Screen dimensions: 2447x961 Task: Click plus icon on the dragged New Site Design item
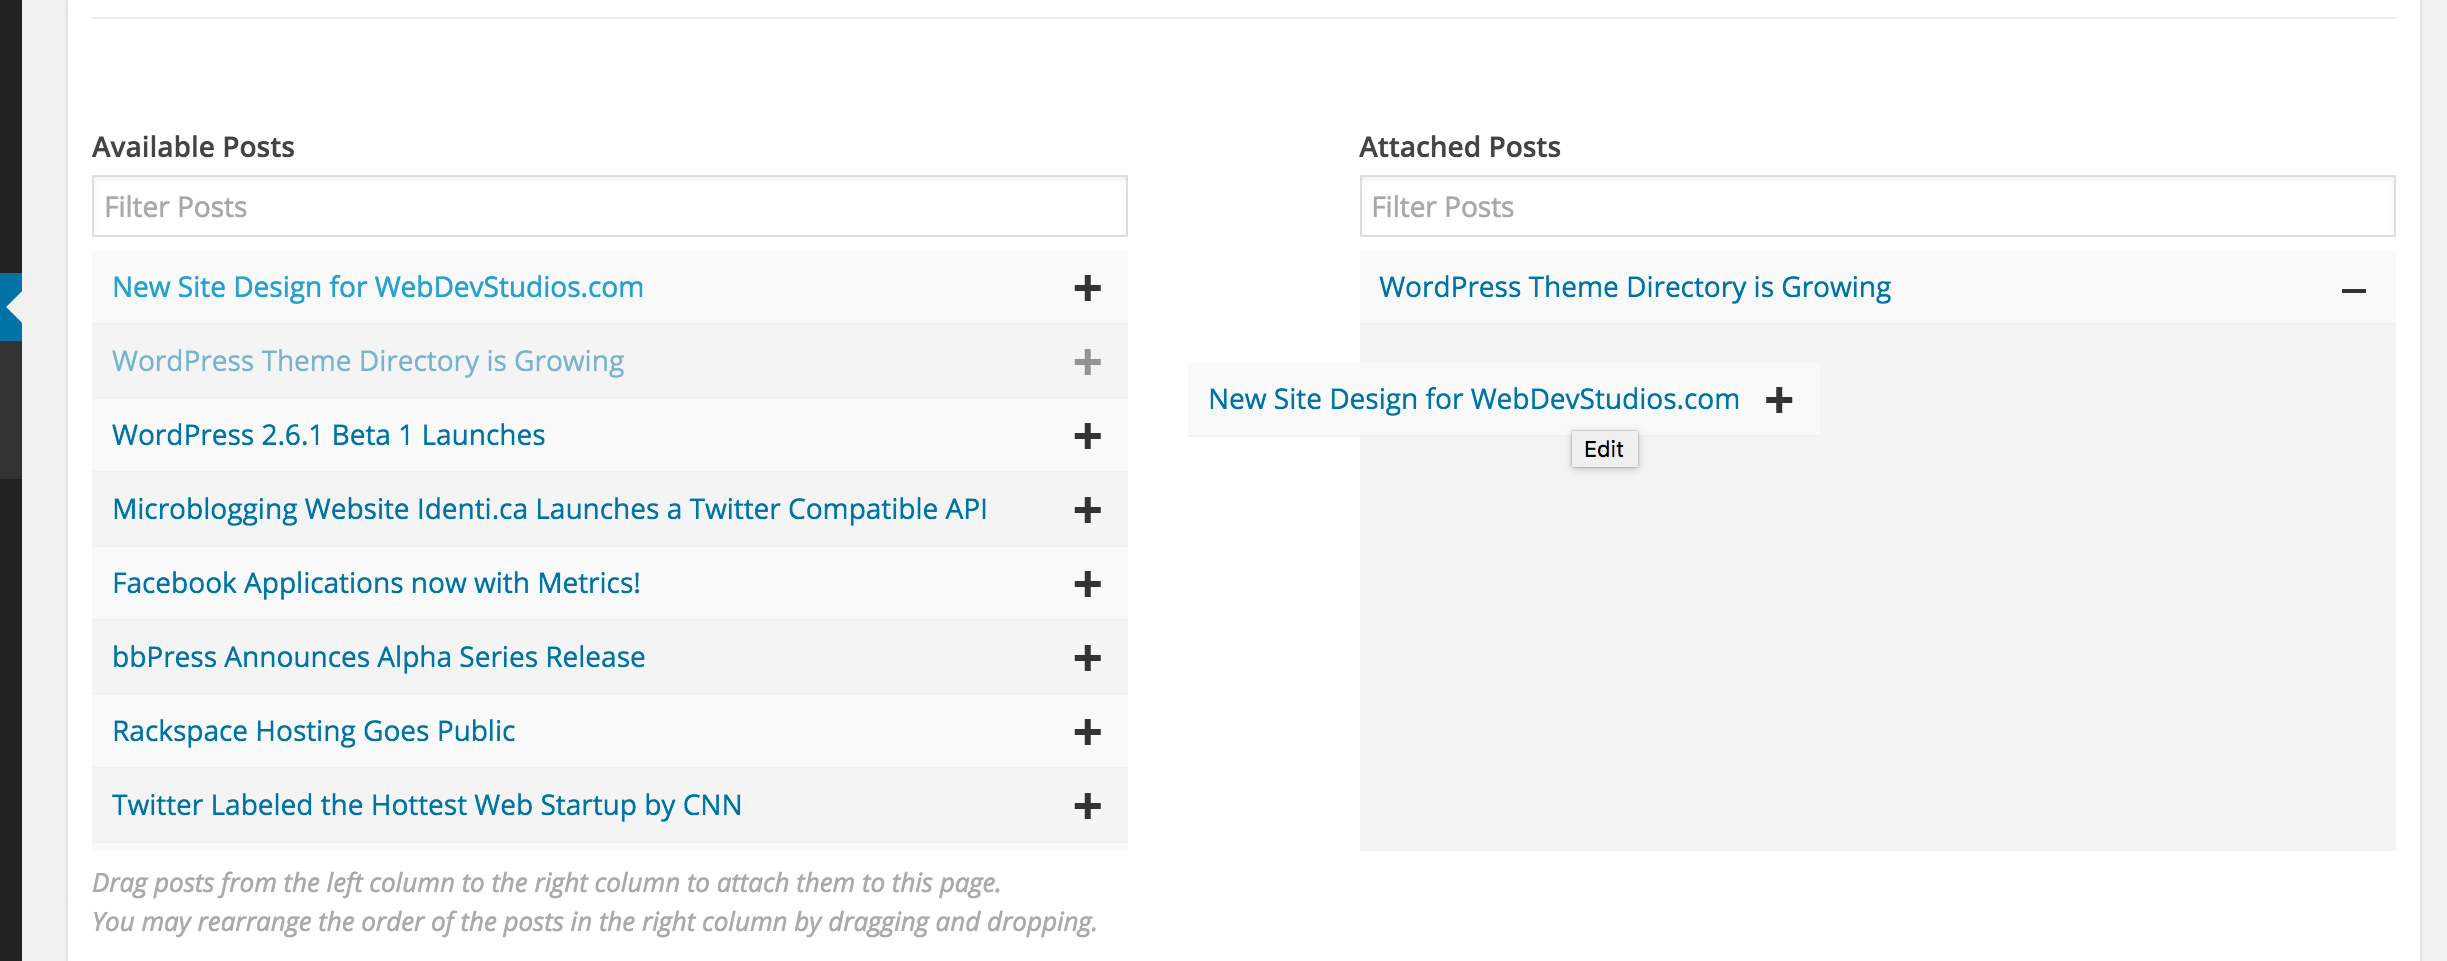[1779, 400]
